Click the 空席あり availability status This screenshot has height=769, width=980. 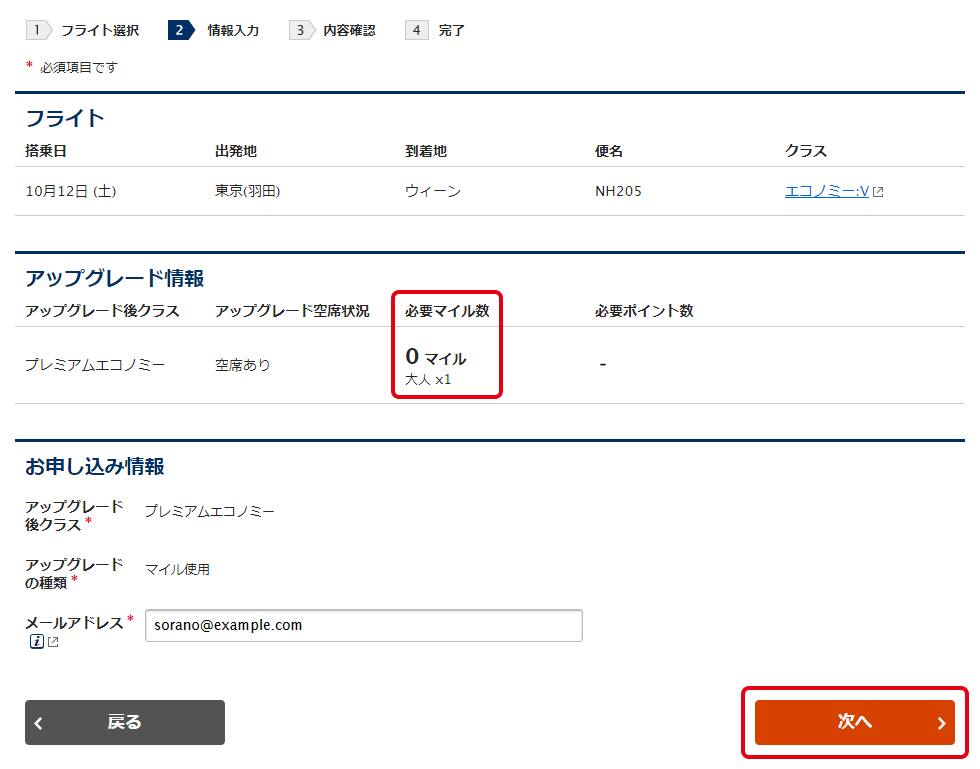pyautogui.click(x=242, y=365)
